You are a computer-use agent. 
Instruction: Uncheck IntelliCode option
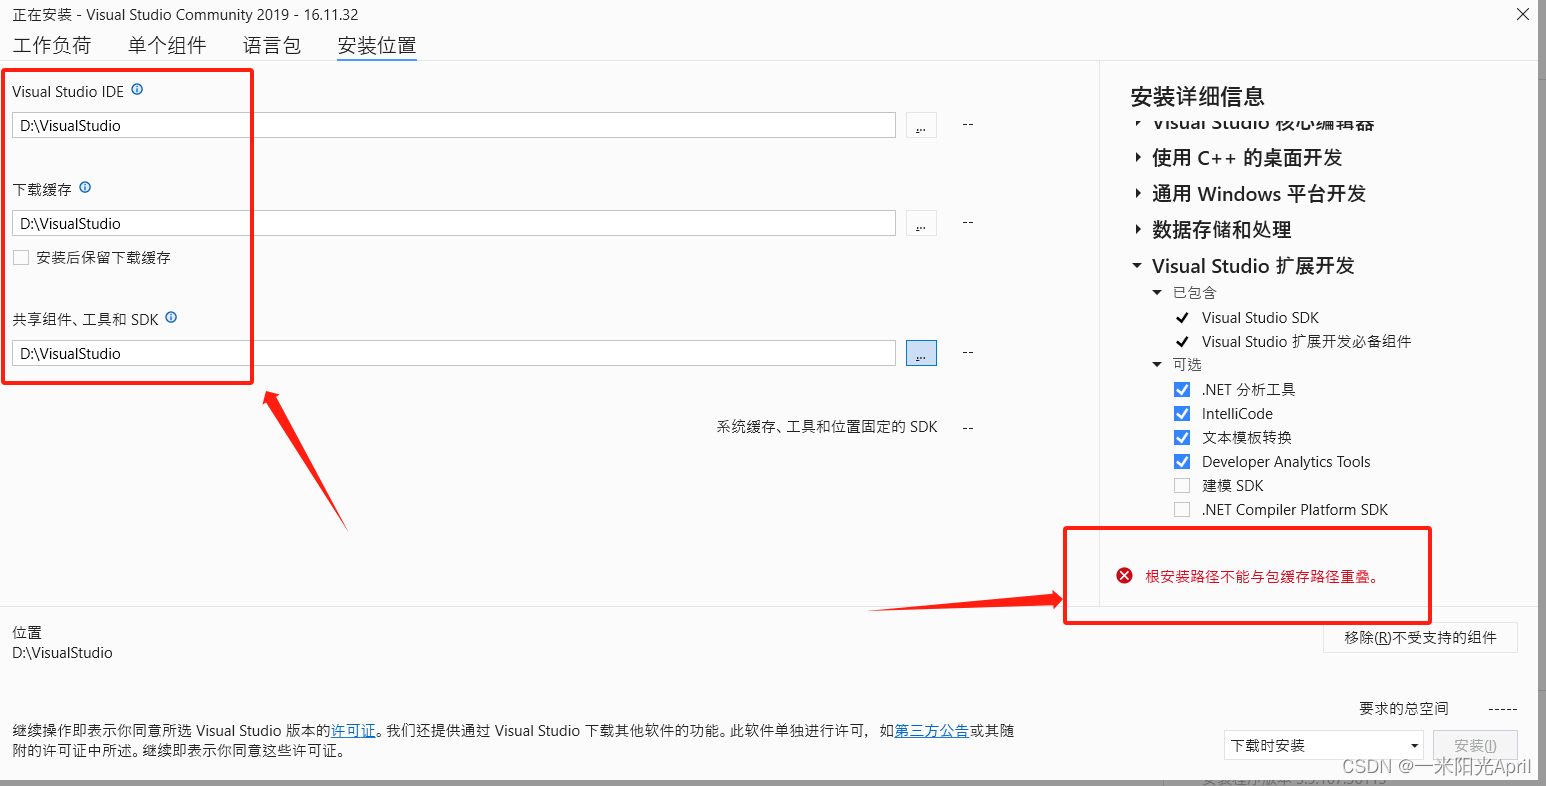coord(1182,413)
